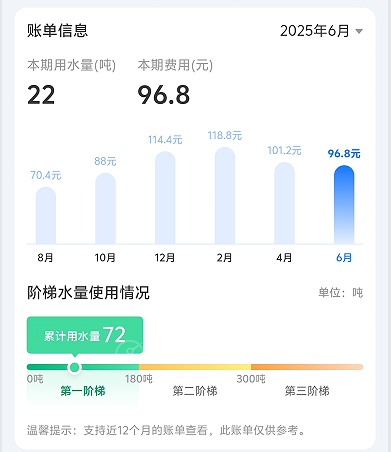Click the 96.8元 value label above 6月
Image resolution: width=391 pixels, height=452 pixels.
(344, 154)
